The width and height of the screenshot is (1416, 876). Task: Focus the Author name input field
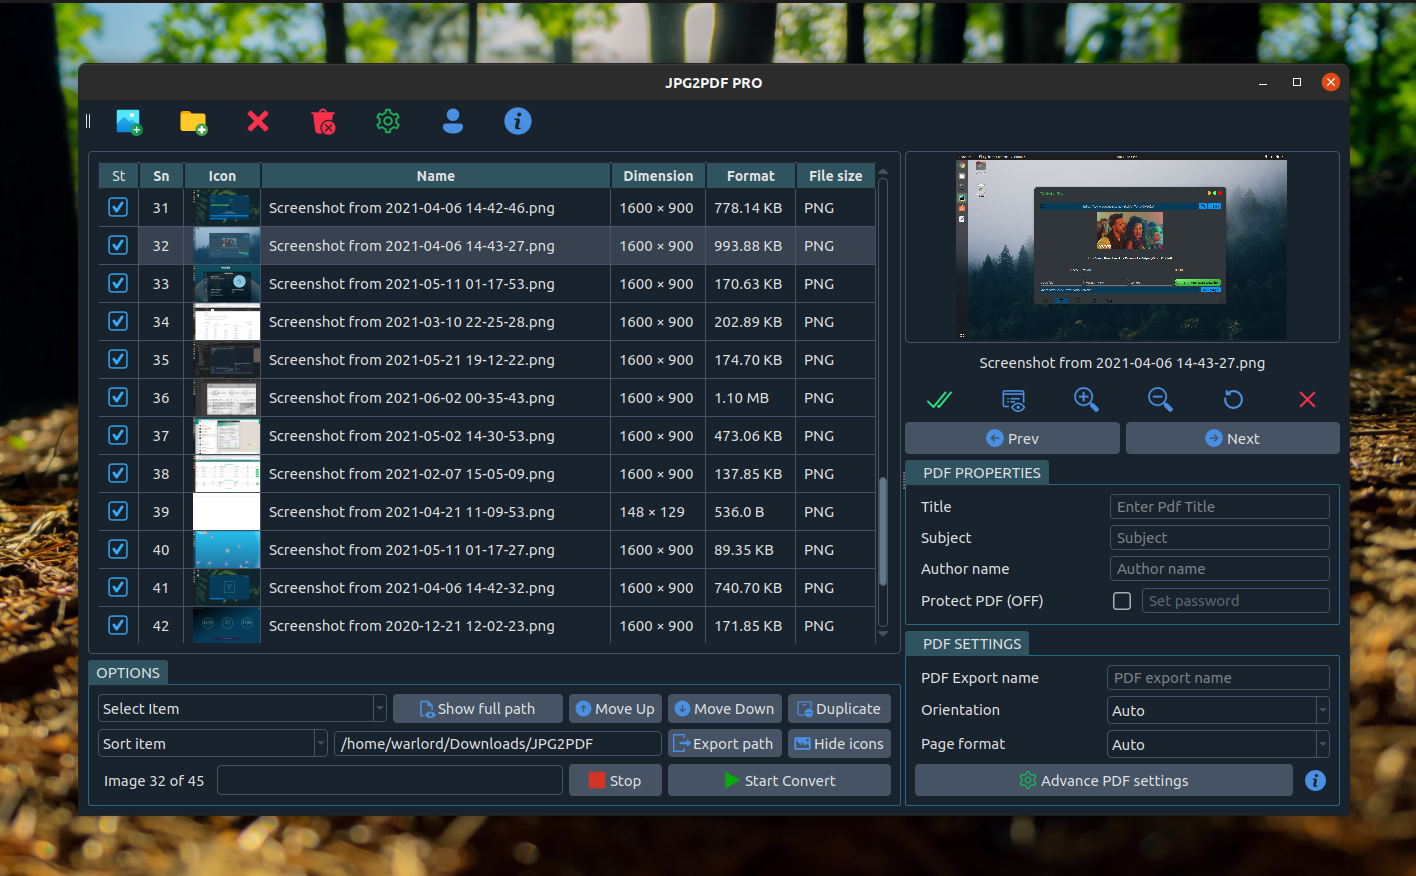(x=1220, y=569)
